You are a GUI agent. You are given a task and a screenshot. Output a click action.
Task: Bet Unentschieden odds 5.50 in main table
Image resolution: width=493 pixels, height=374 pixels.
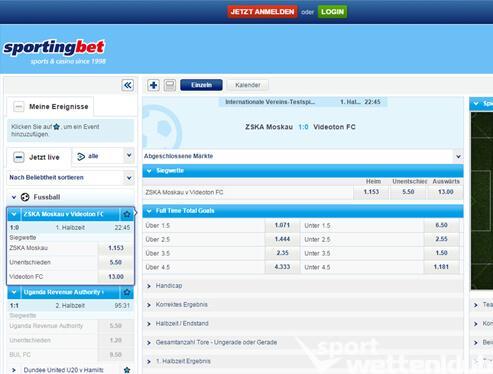(x=408, y=192)
